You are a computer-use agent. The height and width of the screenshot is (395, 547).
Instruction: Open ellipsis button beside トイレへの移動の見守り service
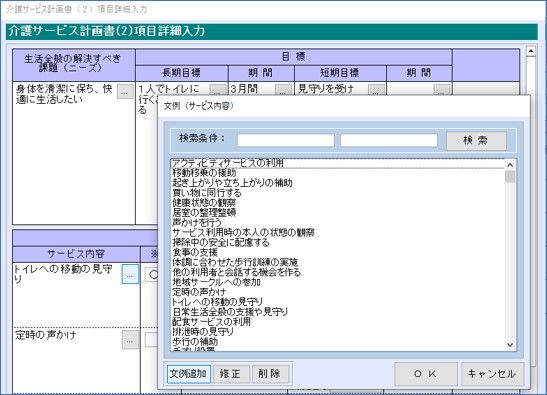(130, 274)
